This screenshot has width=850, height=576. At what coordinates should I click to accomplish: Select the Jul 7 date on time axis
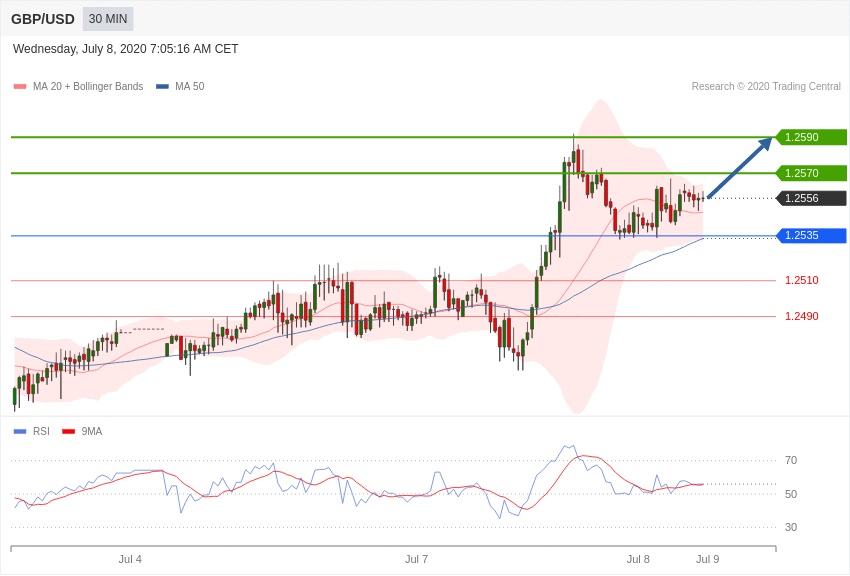pos(416,559)
